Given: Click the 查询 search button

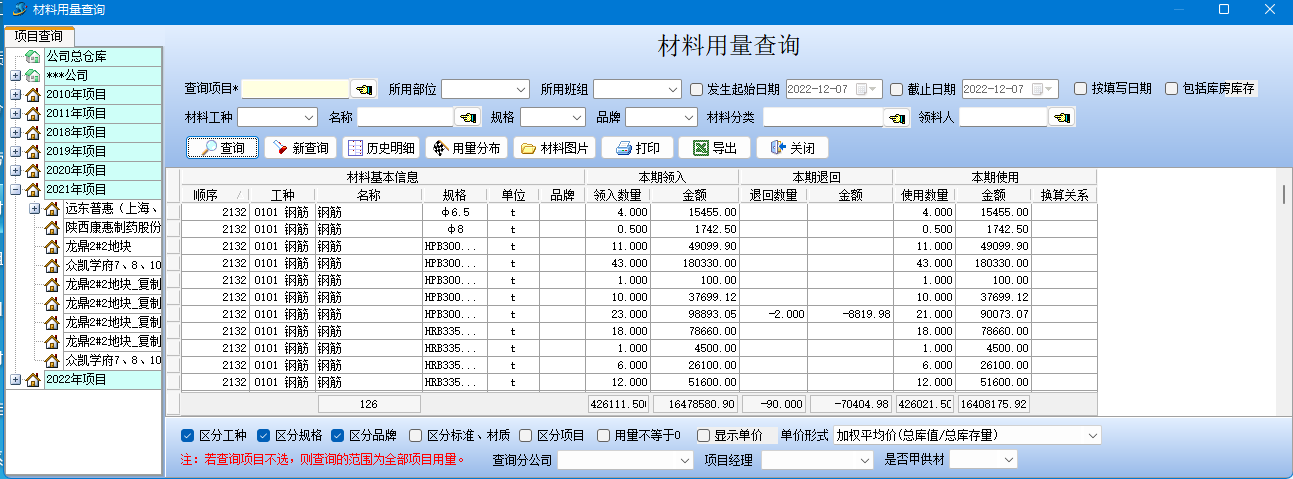Looking at the screenshot, I should [x=222, y=148].
